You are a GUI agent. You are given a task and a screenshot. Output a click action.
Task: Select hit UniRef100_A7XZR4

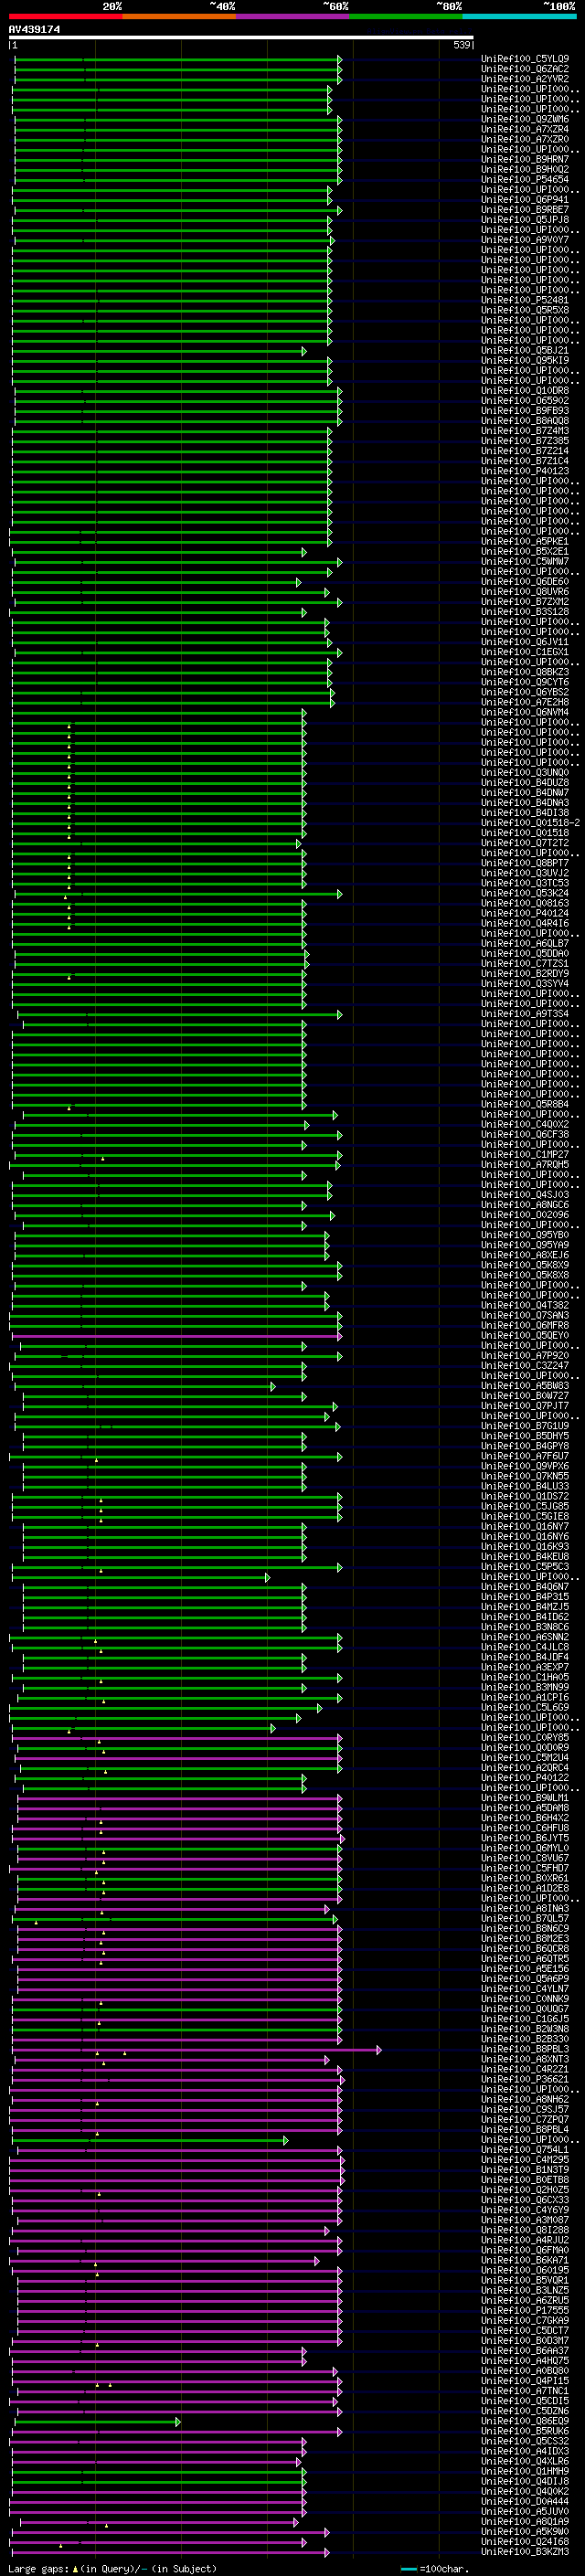[524, 129]
